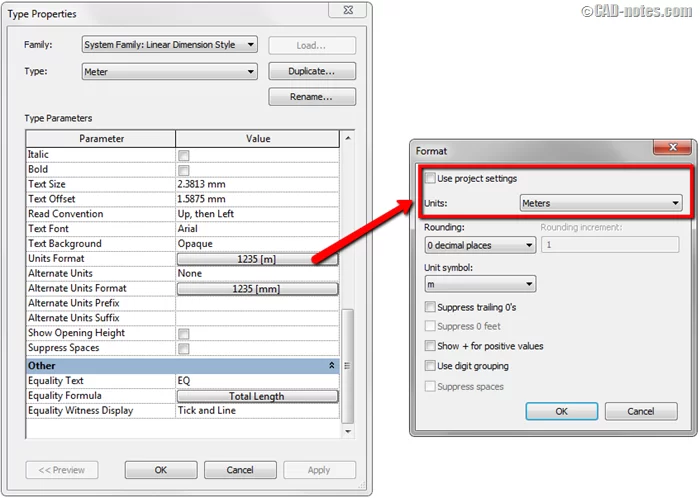Enable the Italic checkbox
This screenshot has height=498, width=700.
coord(183,155)
